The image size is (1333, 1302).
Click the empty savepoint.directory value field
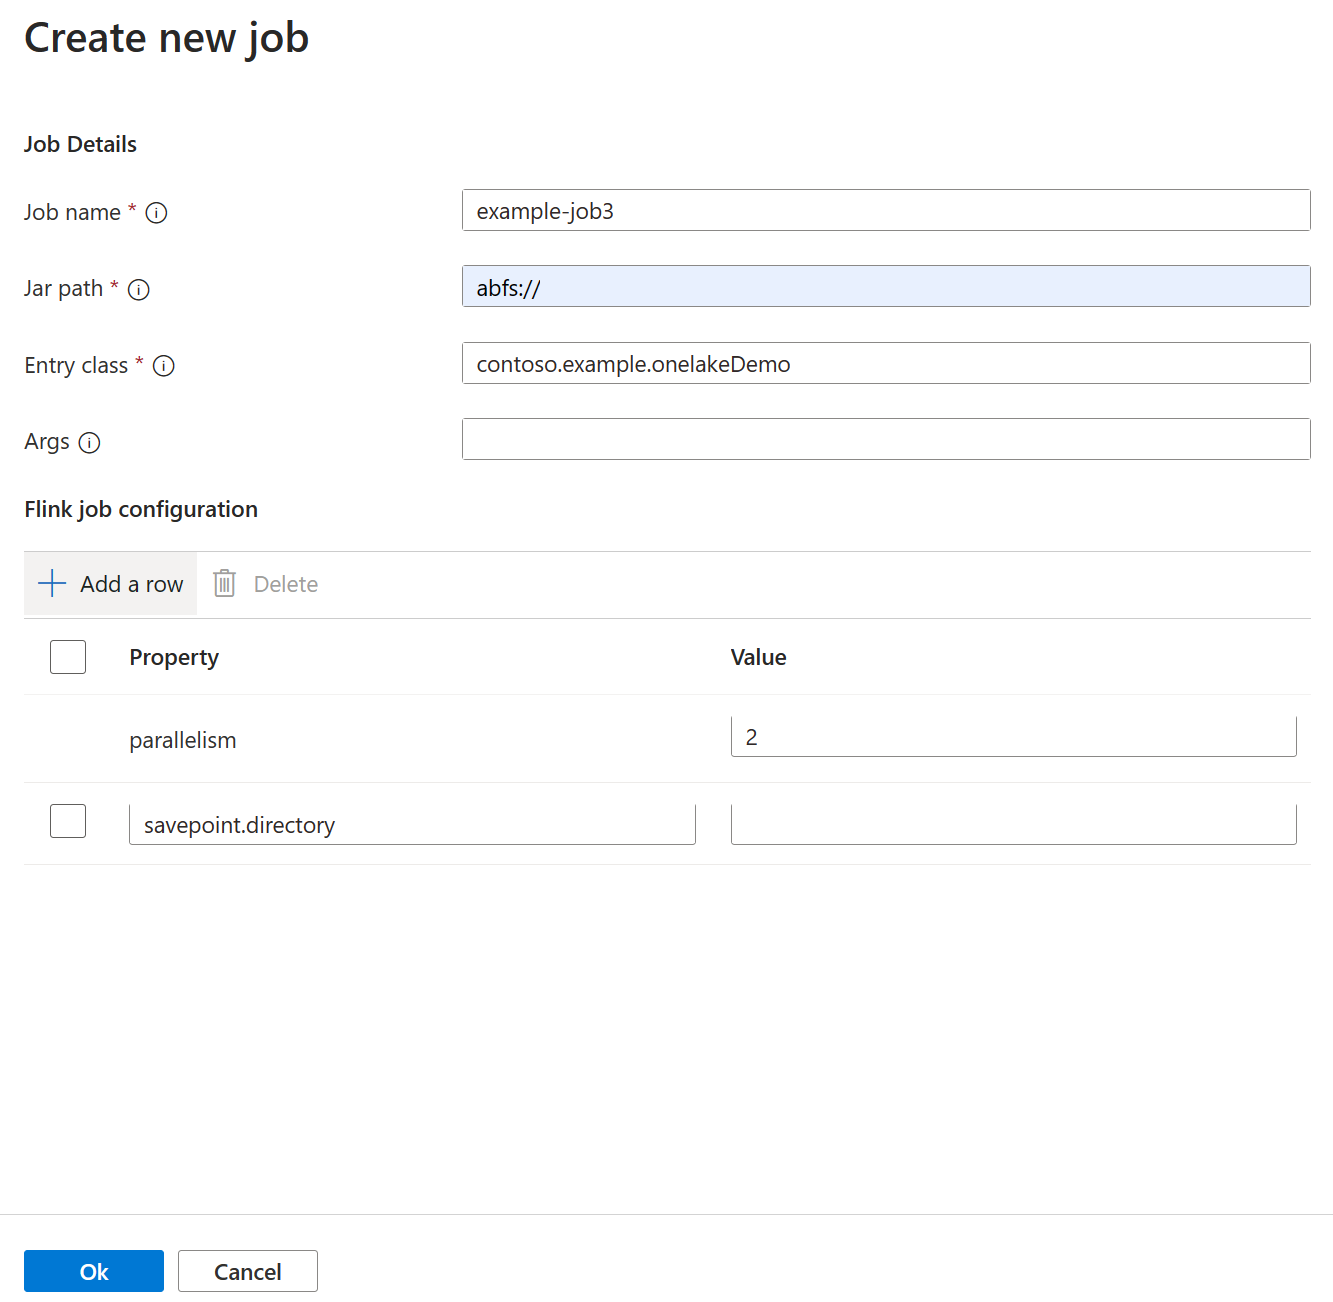click(1013, 825)
